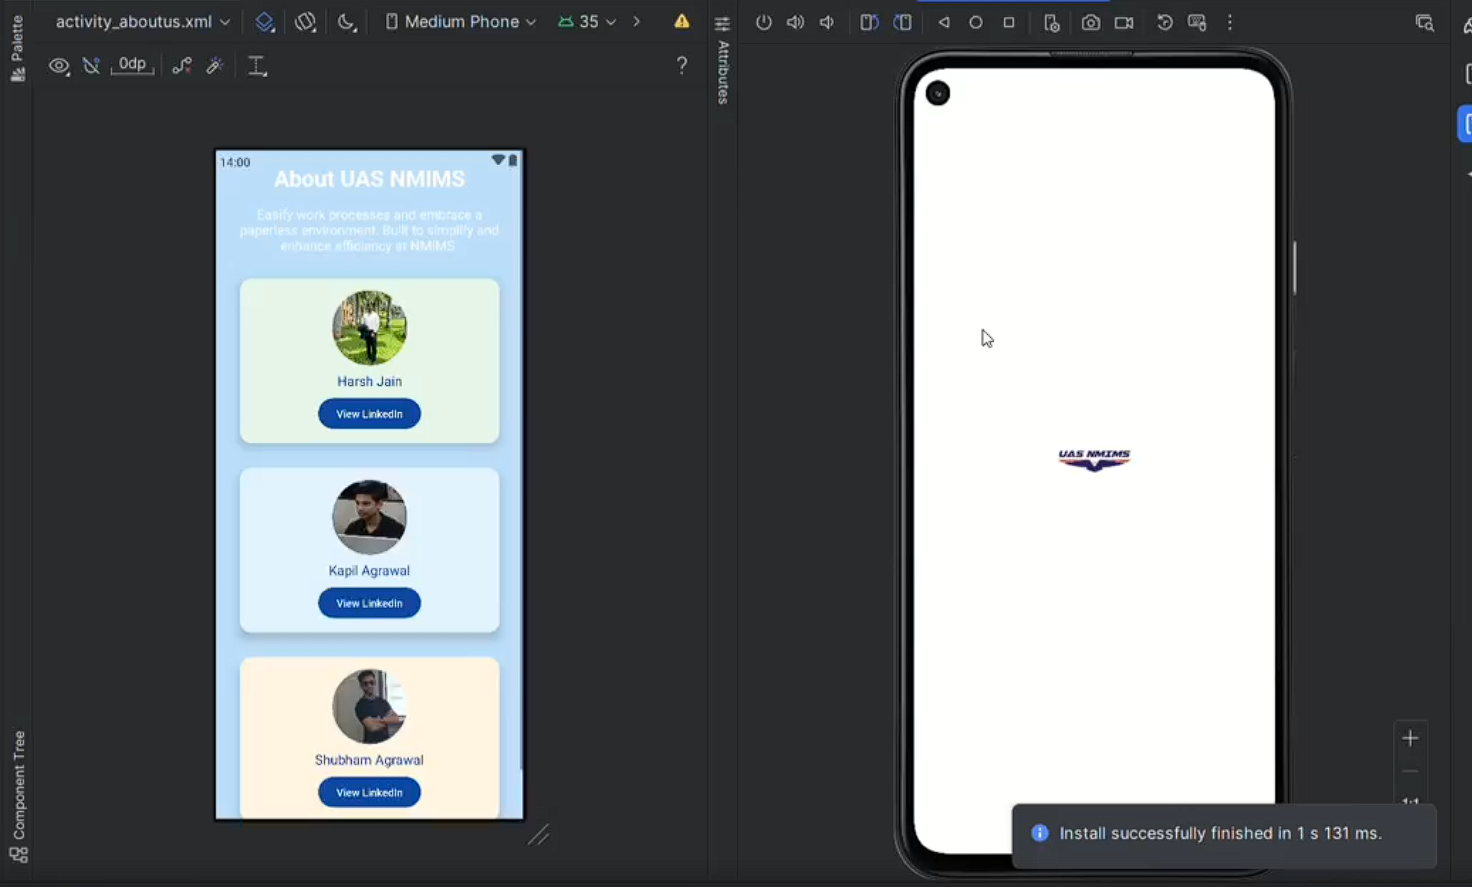
Task: Open emulator snapshots
Action: [x=1051, y=22]
